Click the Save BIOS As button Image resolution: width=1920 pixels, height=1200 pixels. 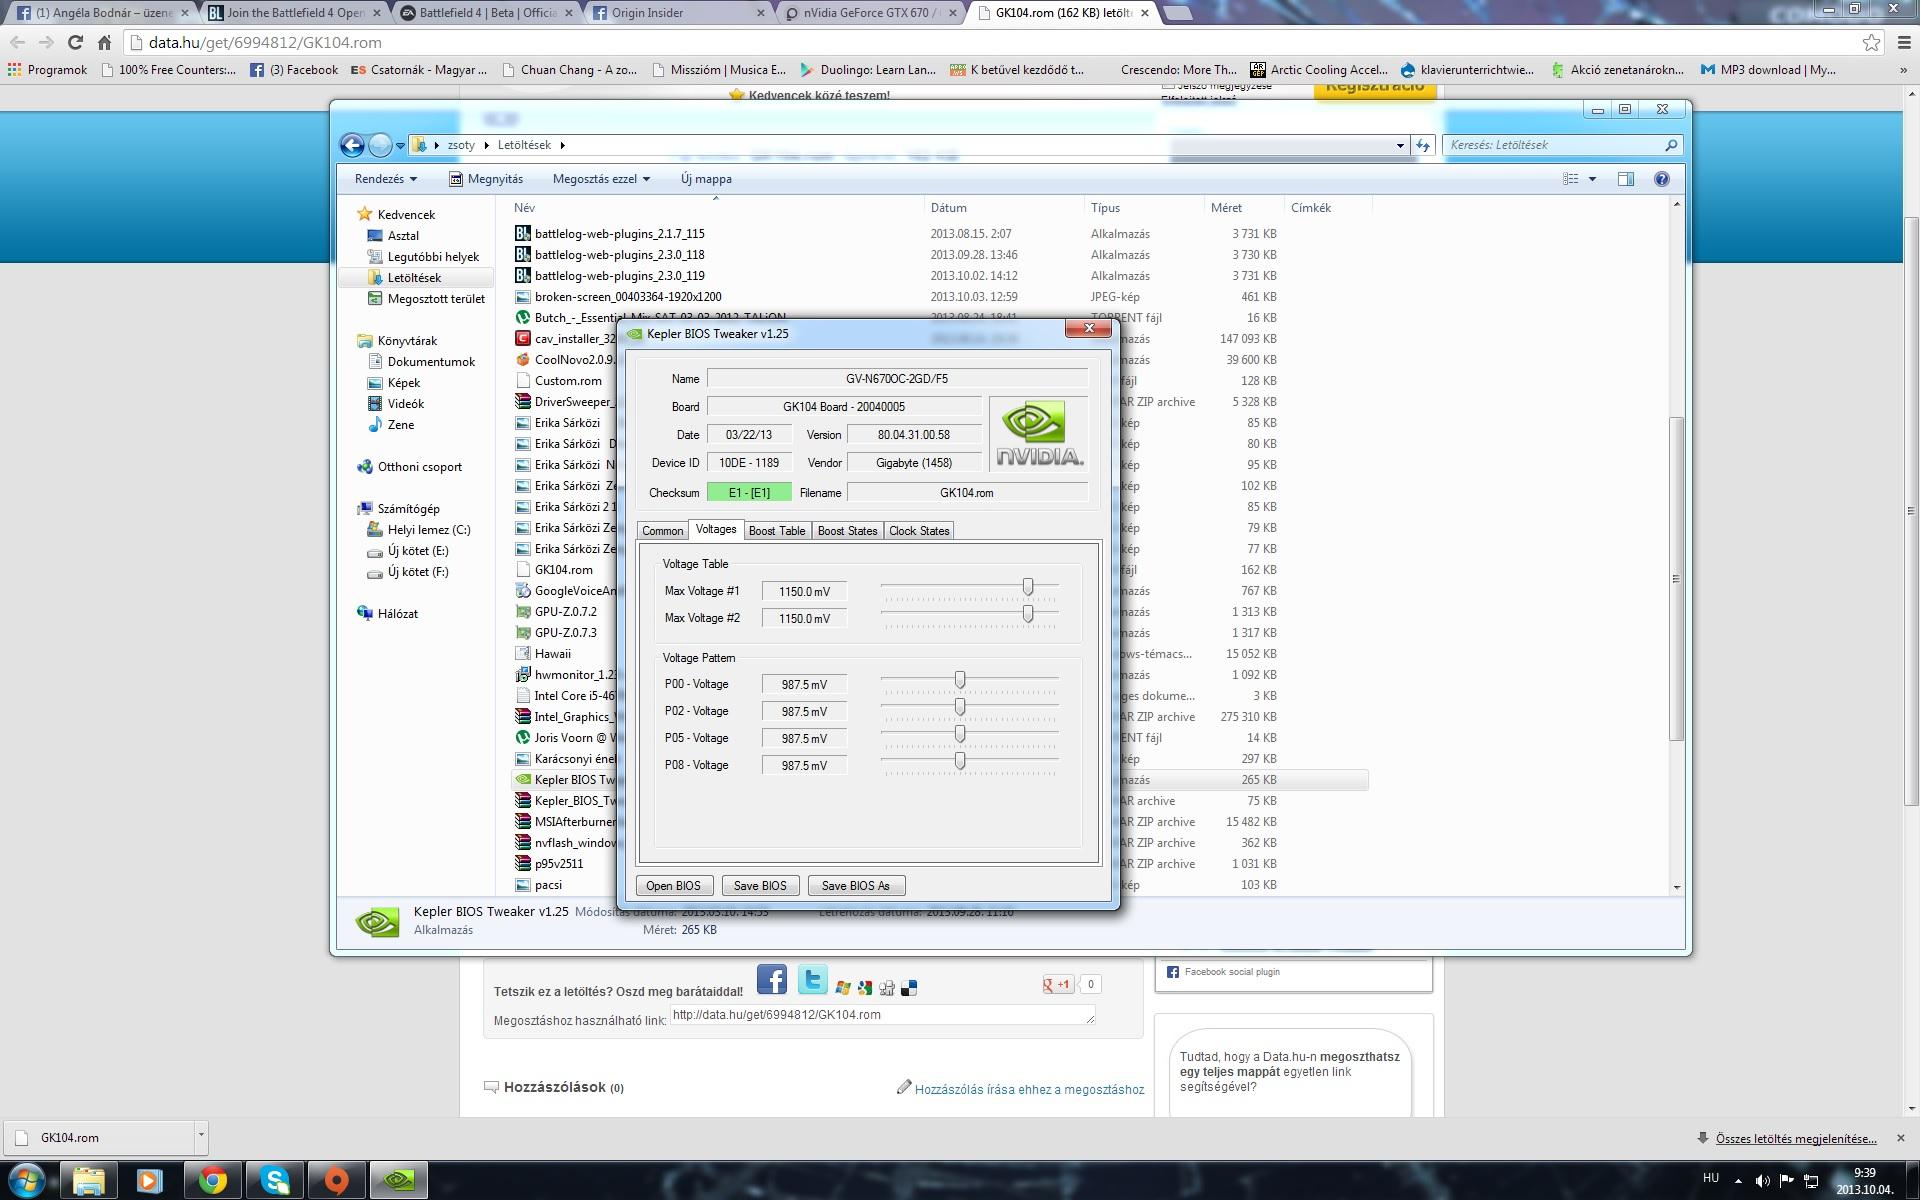click(x=855, y=886)
